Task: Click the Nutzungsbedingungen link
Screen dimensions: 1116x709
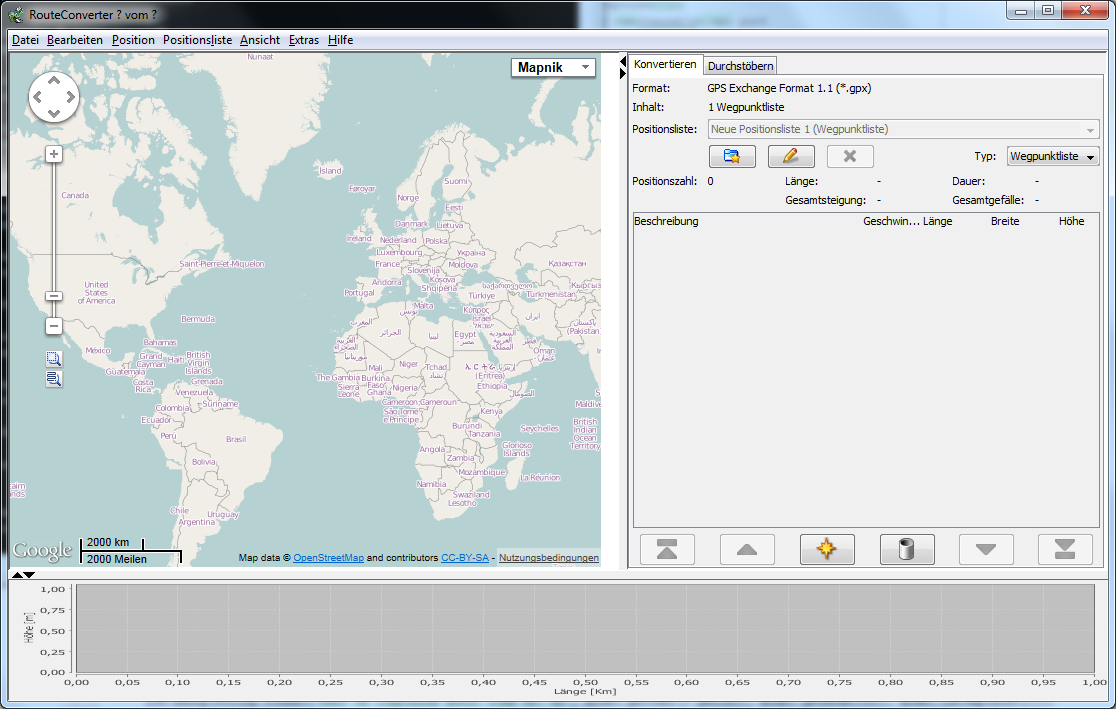Action: (x=548, y=558)
